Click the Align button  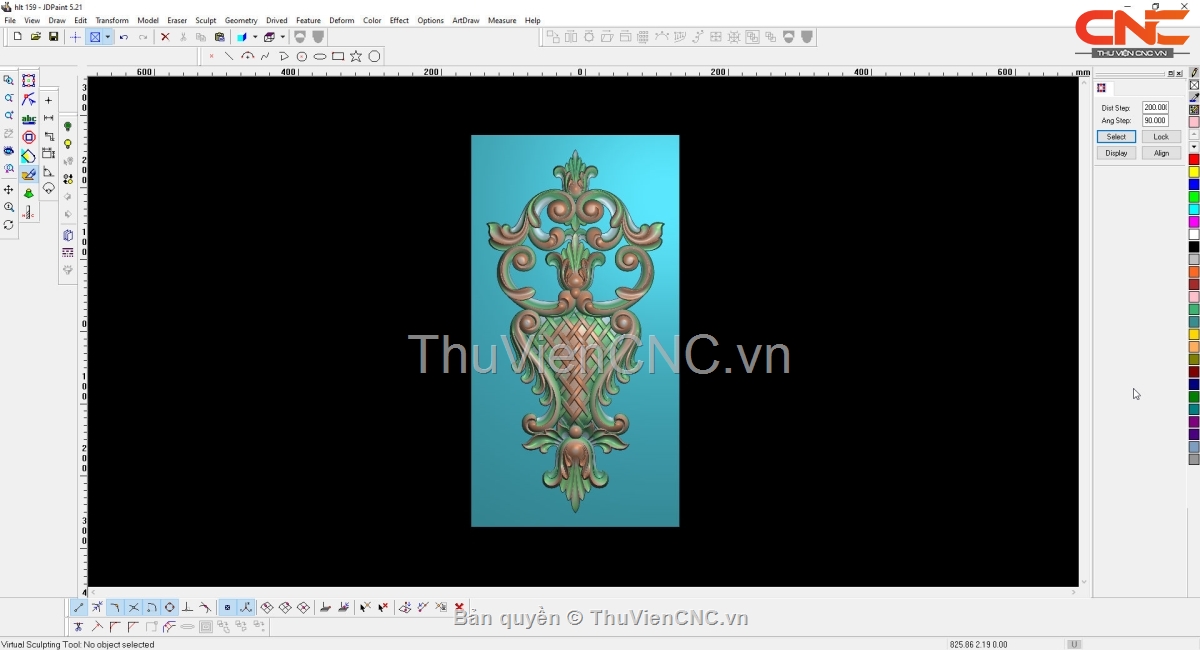click(x=1161, y=153)
